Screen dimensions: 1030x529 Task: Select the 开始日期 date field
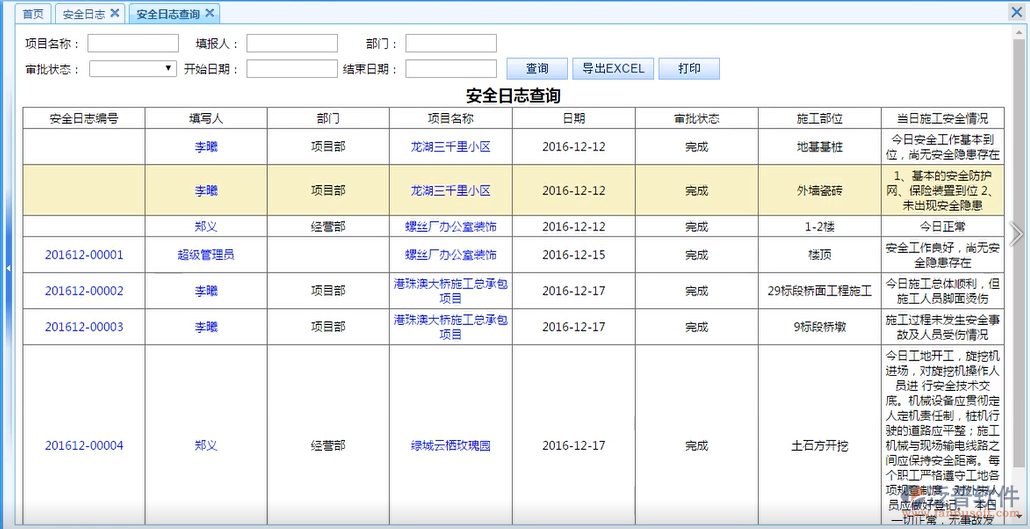point(292,69)
